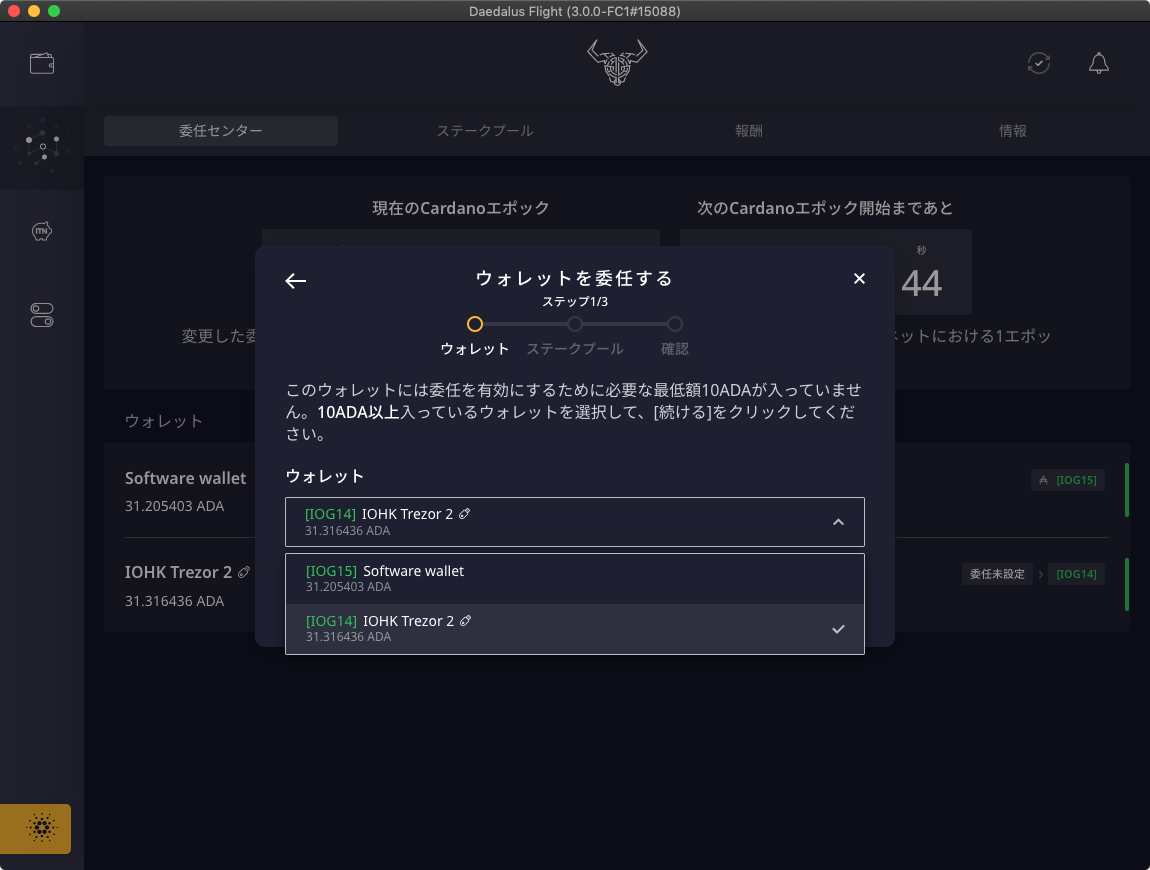
Task: Click the Cardano logo button at sidebar bottom
Action: click(x=36, y=828)
